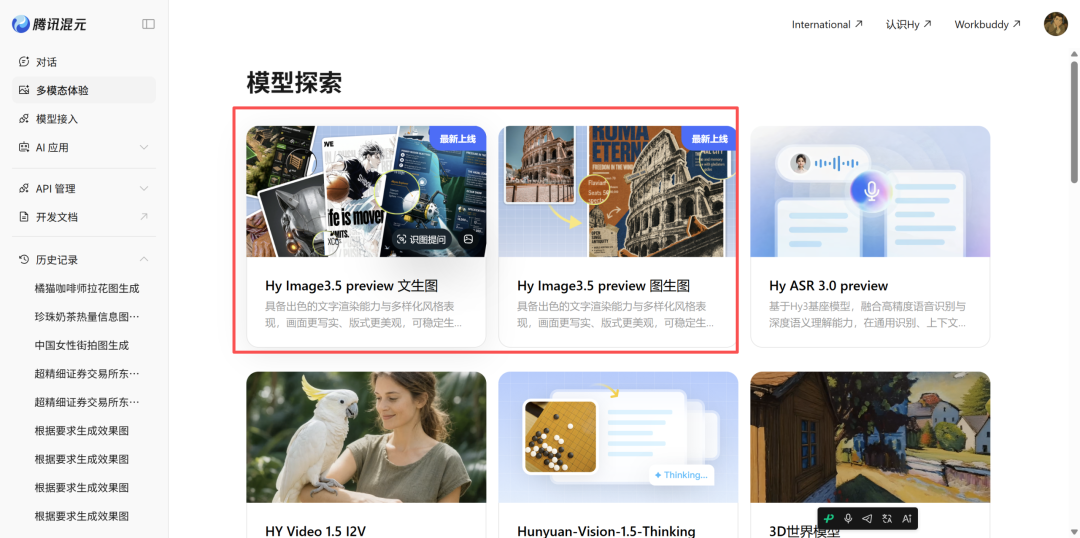
Task: Open the Hy ASR 3.0 preview card
Action: (x=870, y=236)
